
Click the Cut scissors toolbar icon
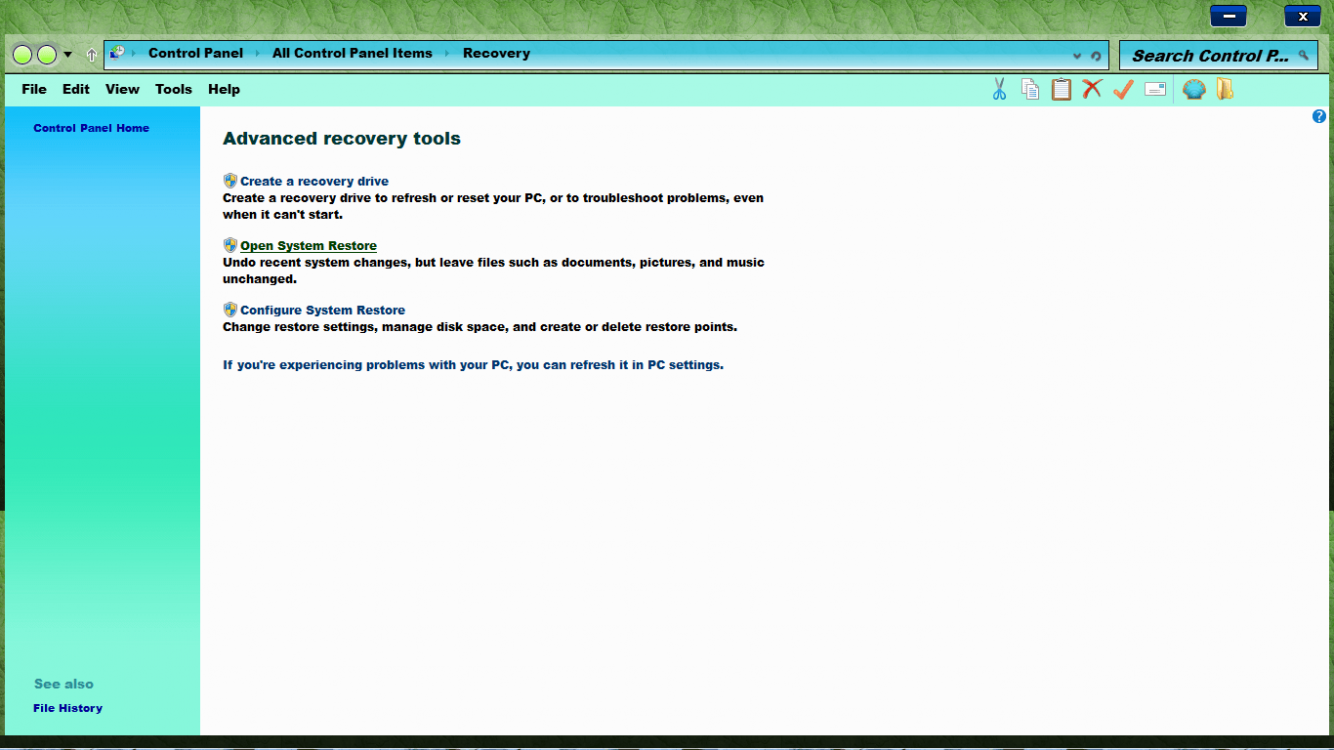pos(999,89)
